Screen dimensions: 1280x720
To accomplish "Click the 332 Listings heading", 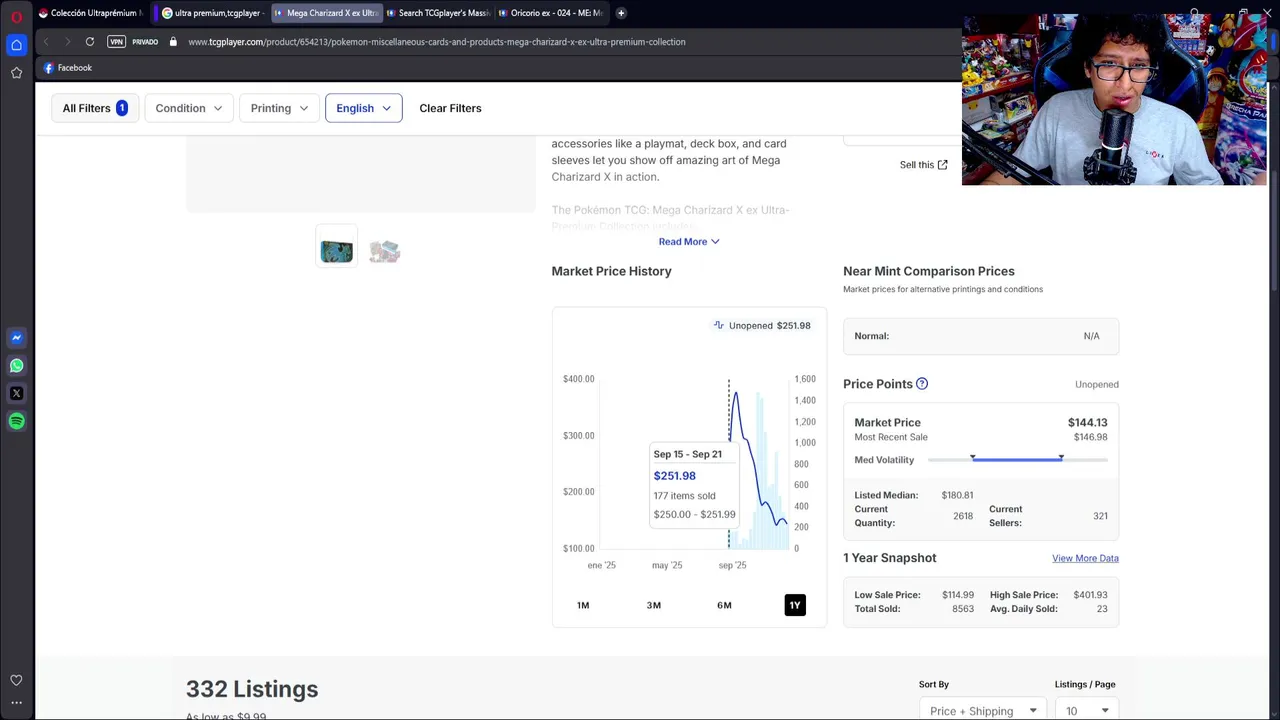I will point(252,689).
